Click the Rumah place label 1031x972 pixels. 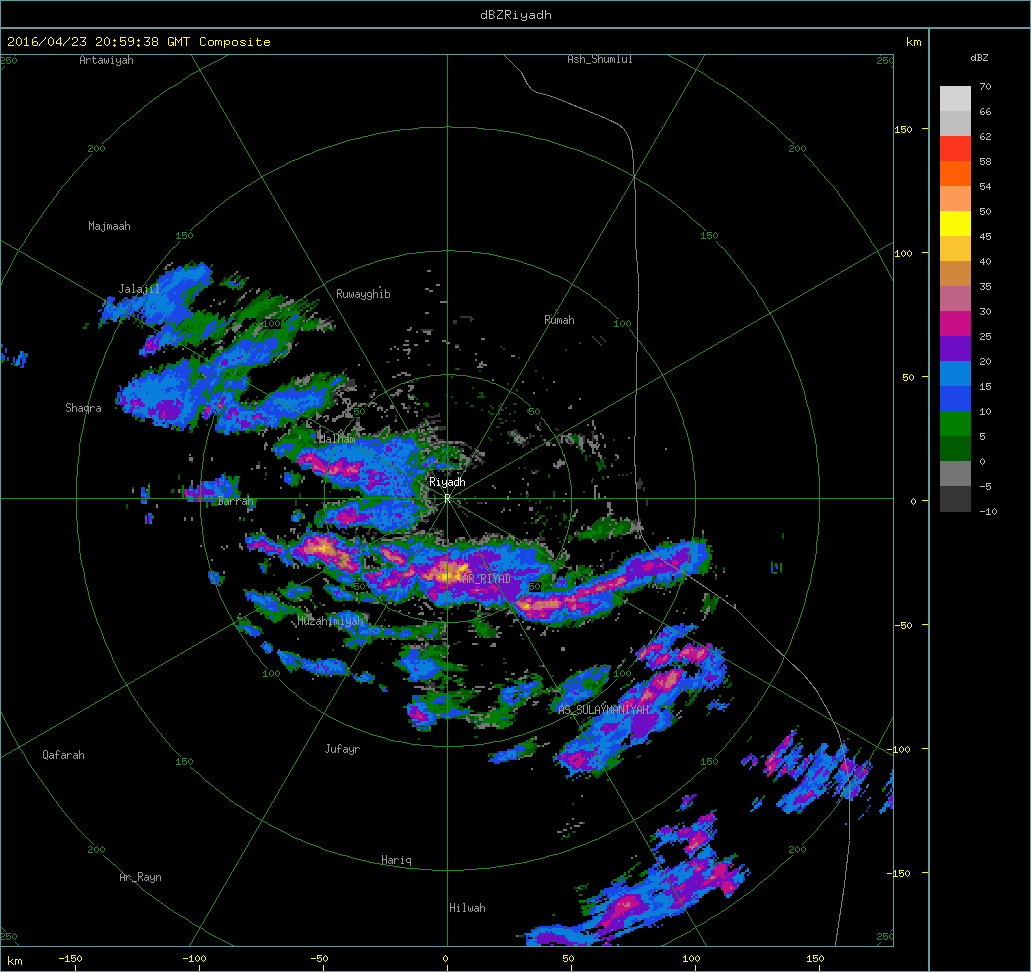(559, 320)
